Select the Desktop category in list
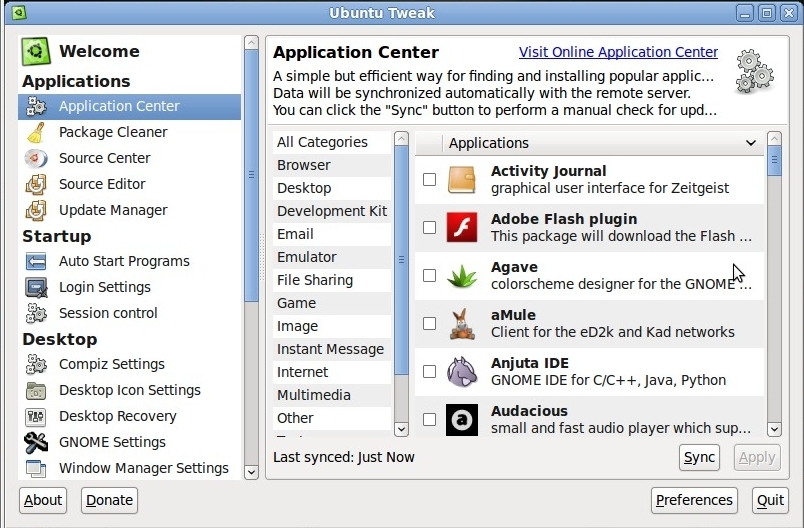 332,188
